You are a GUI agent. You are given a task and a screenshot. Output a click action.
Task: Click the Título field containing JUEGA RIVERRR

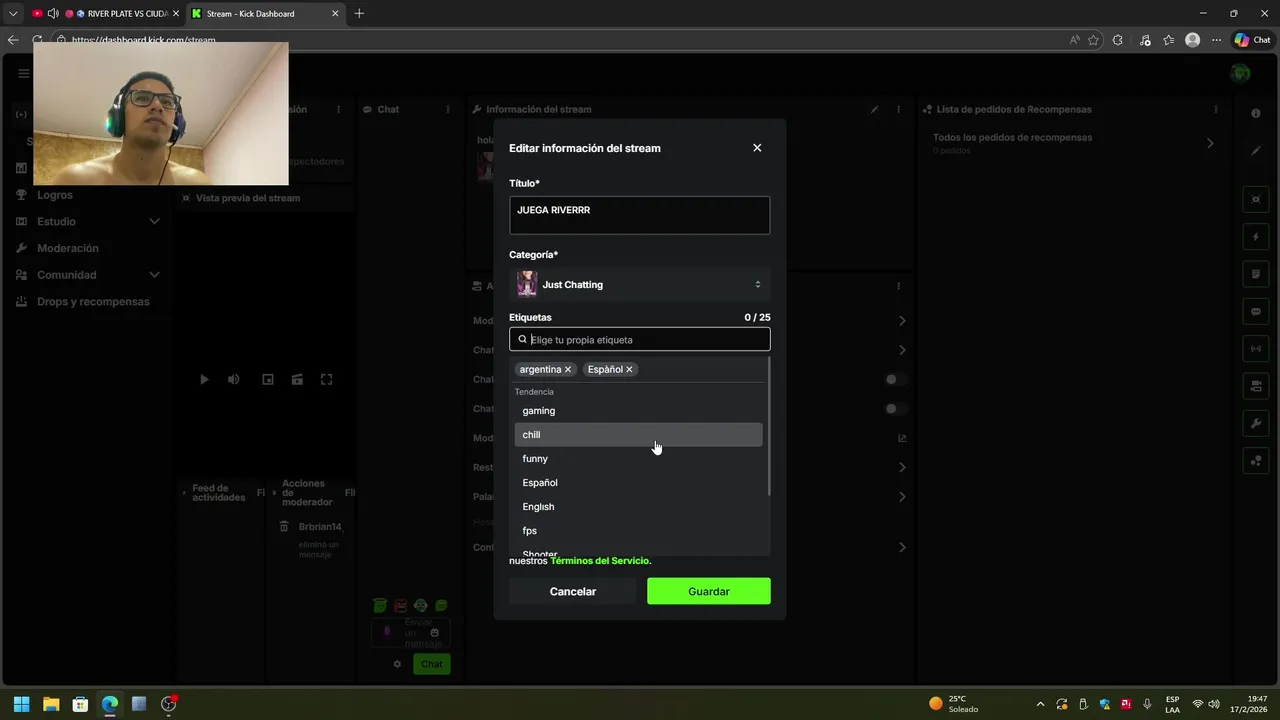[639, 215]
